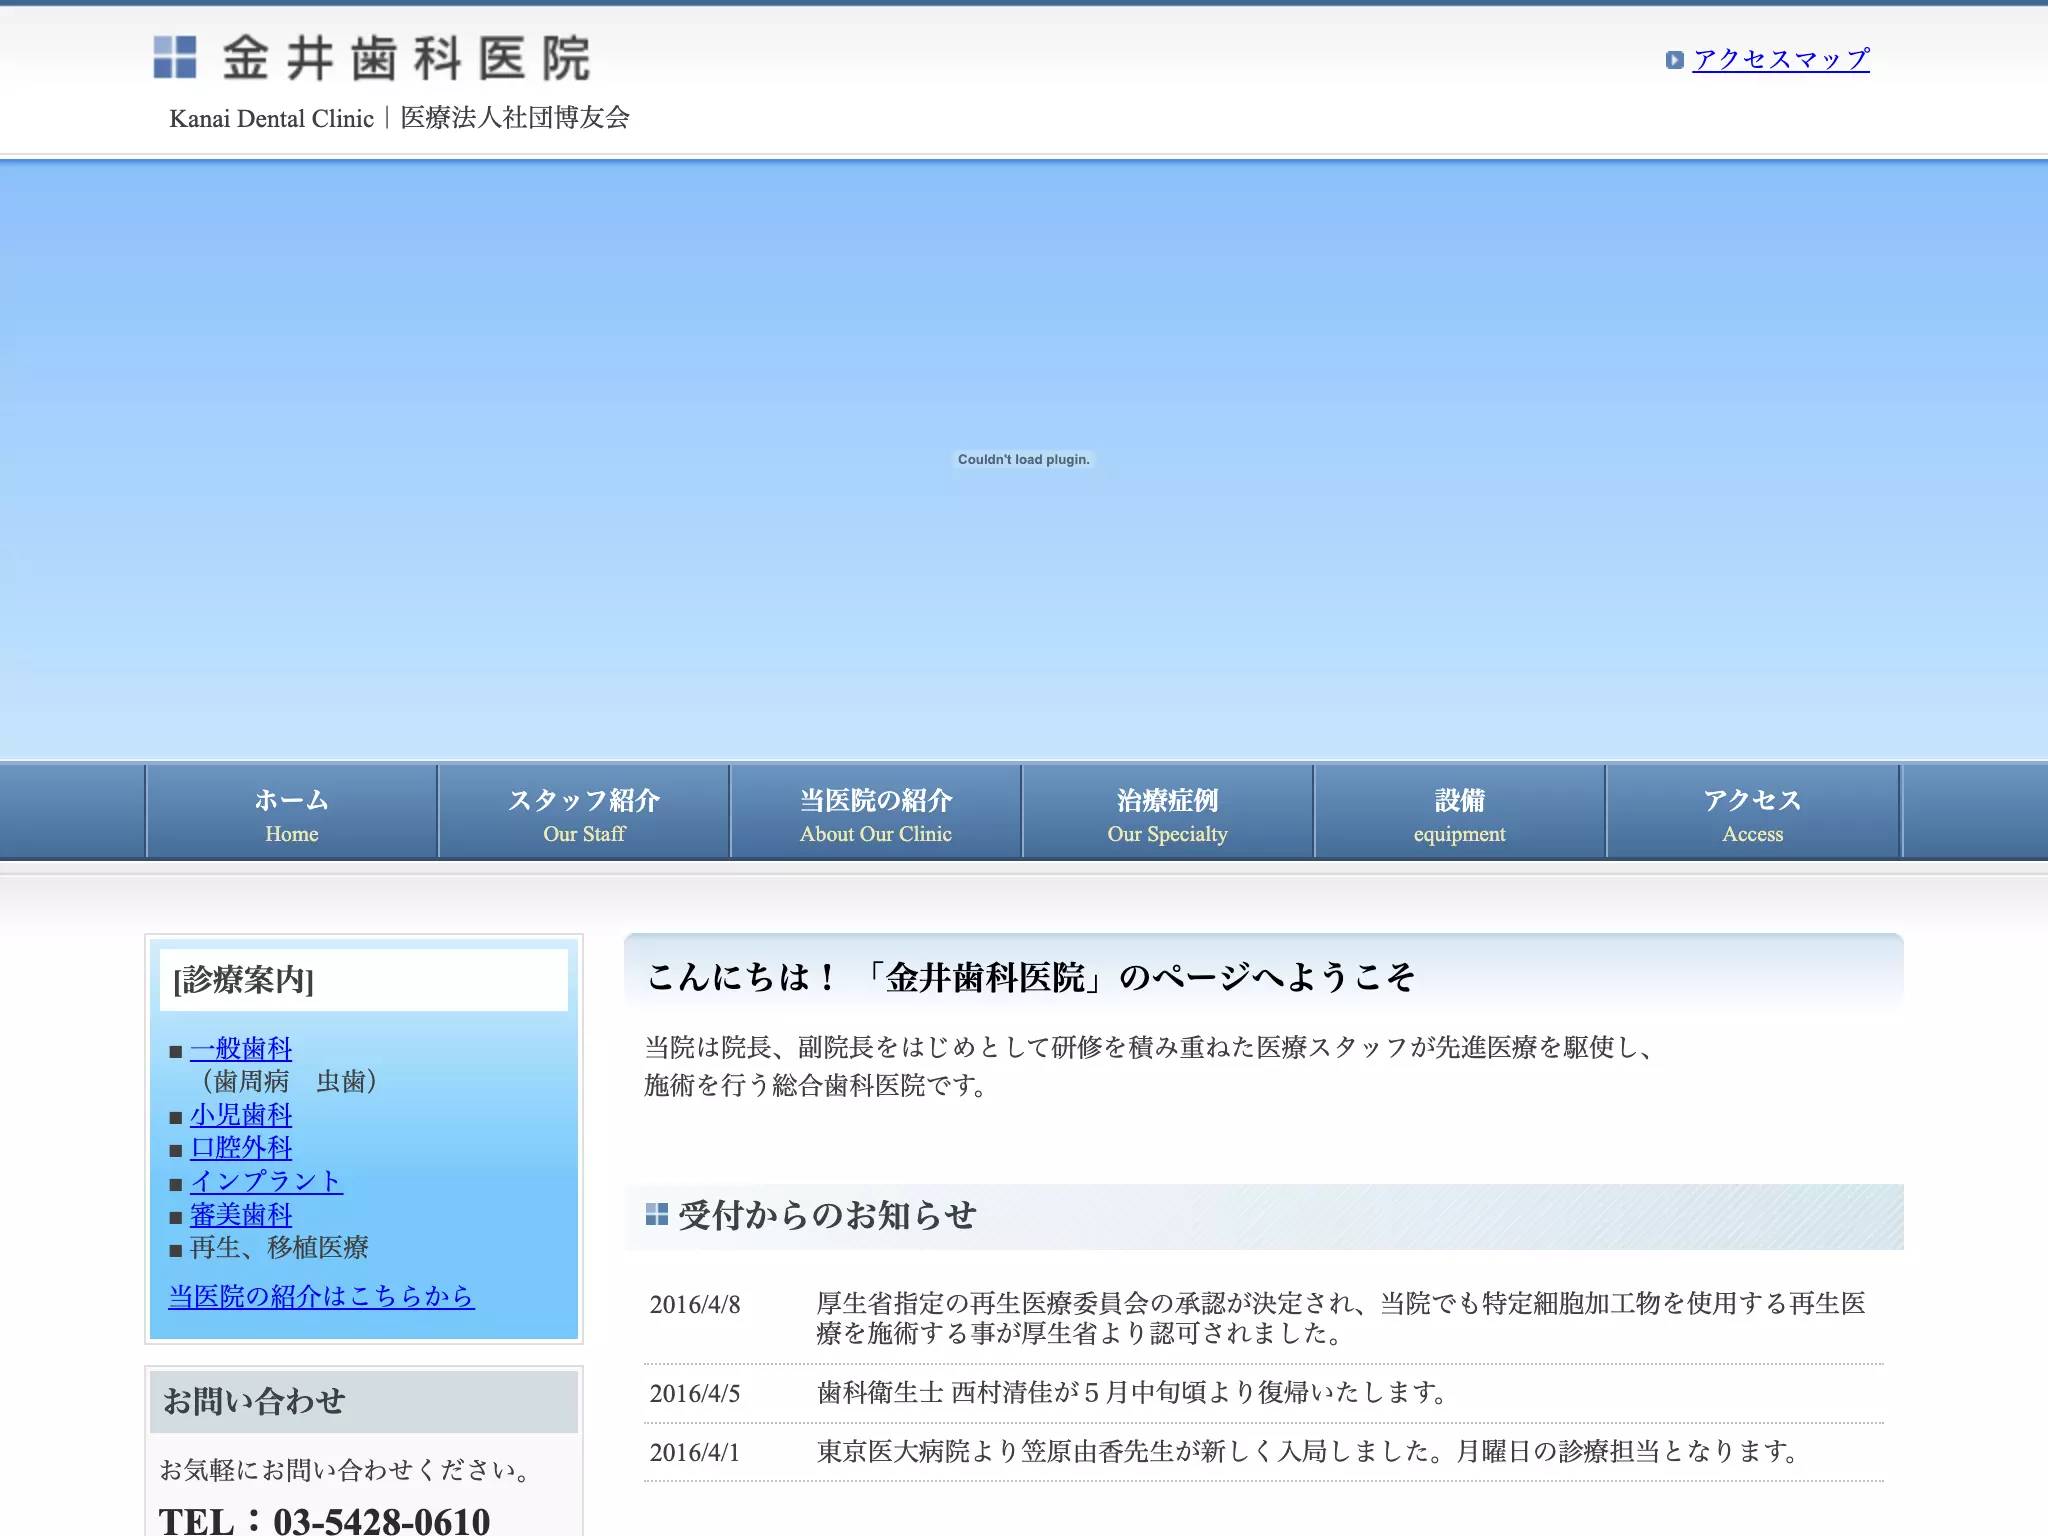Screen dimensions: 2048x1536
Task: Click news about 西村清佳 returning
Action: (1133, 1392)
